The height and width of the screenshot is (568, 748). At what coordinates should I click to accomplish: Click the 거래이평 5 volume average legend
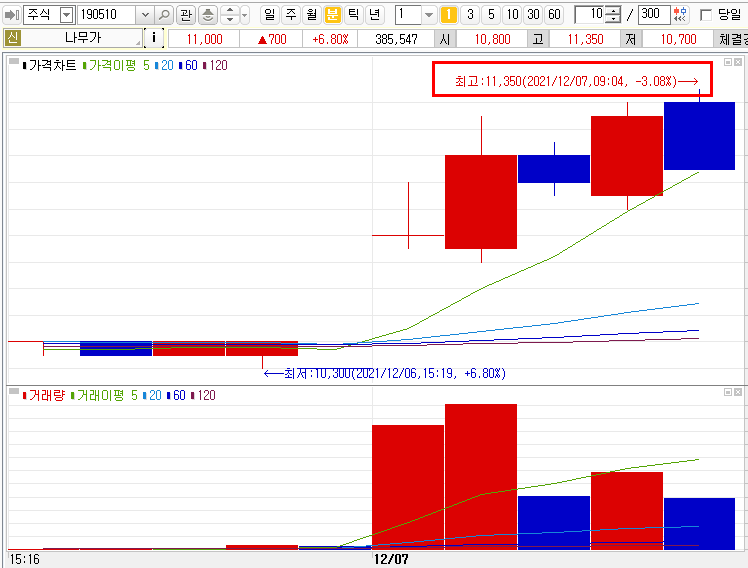tap(104, 395)
